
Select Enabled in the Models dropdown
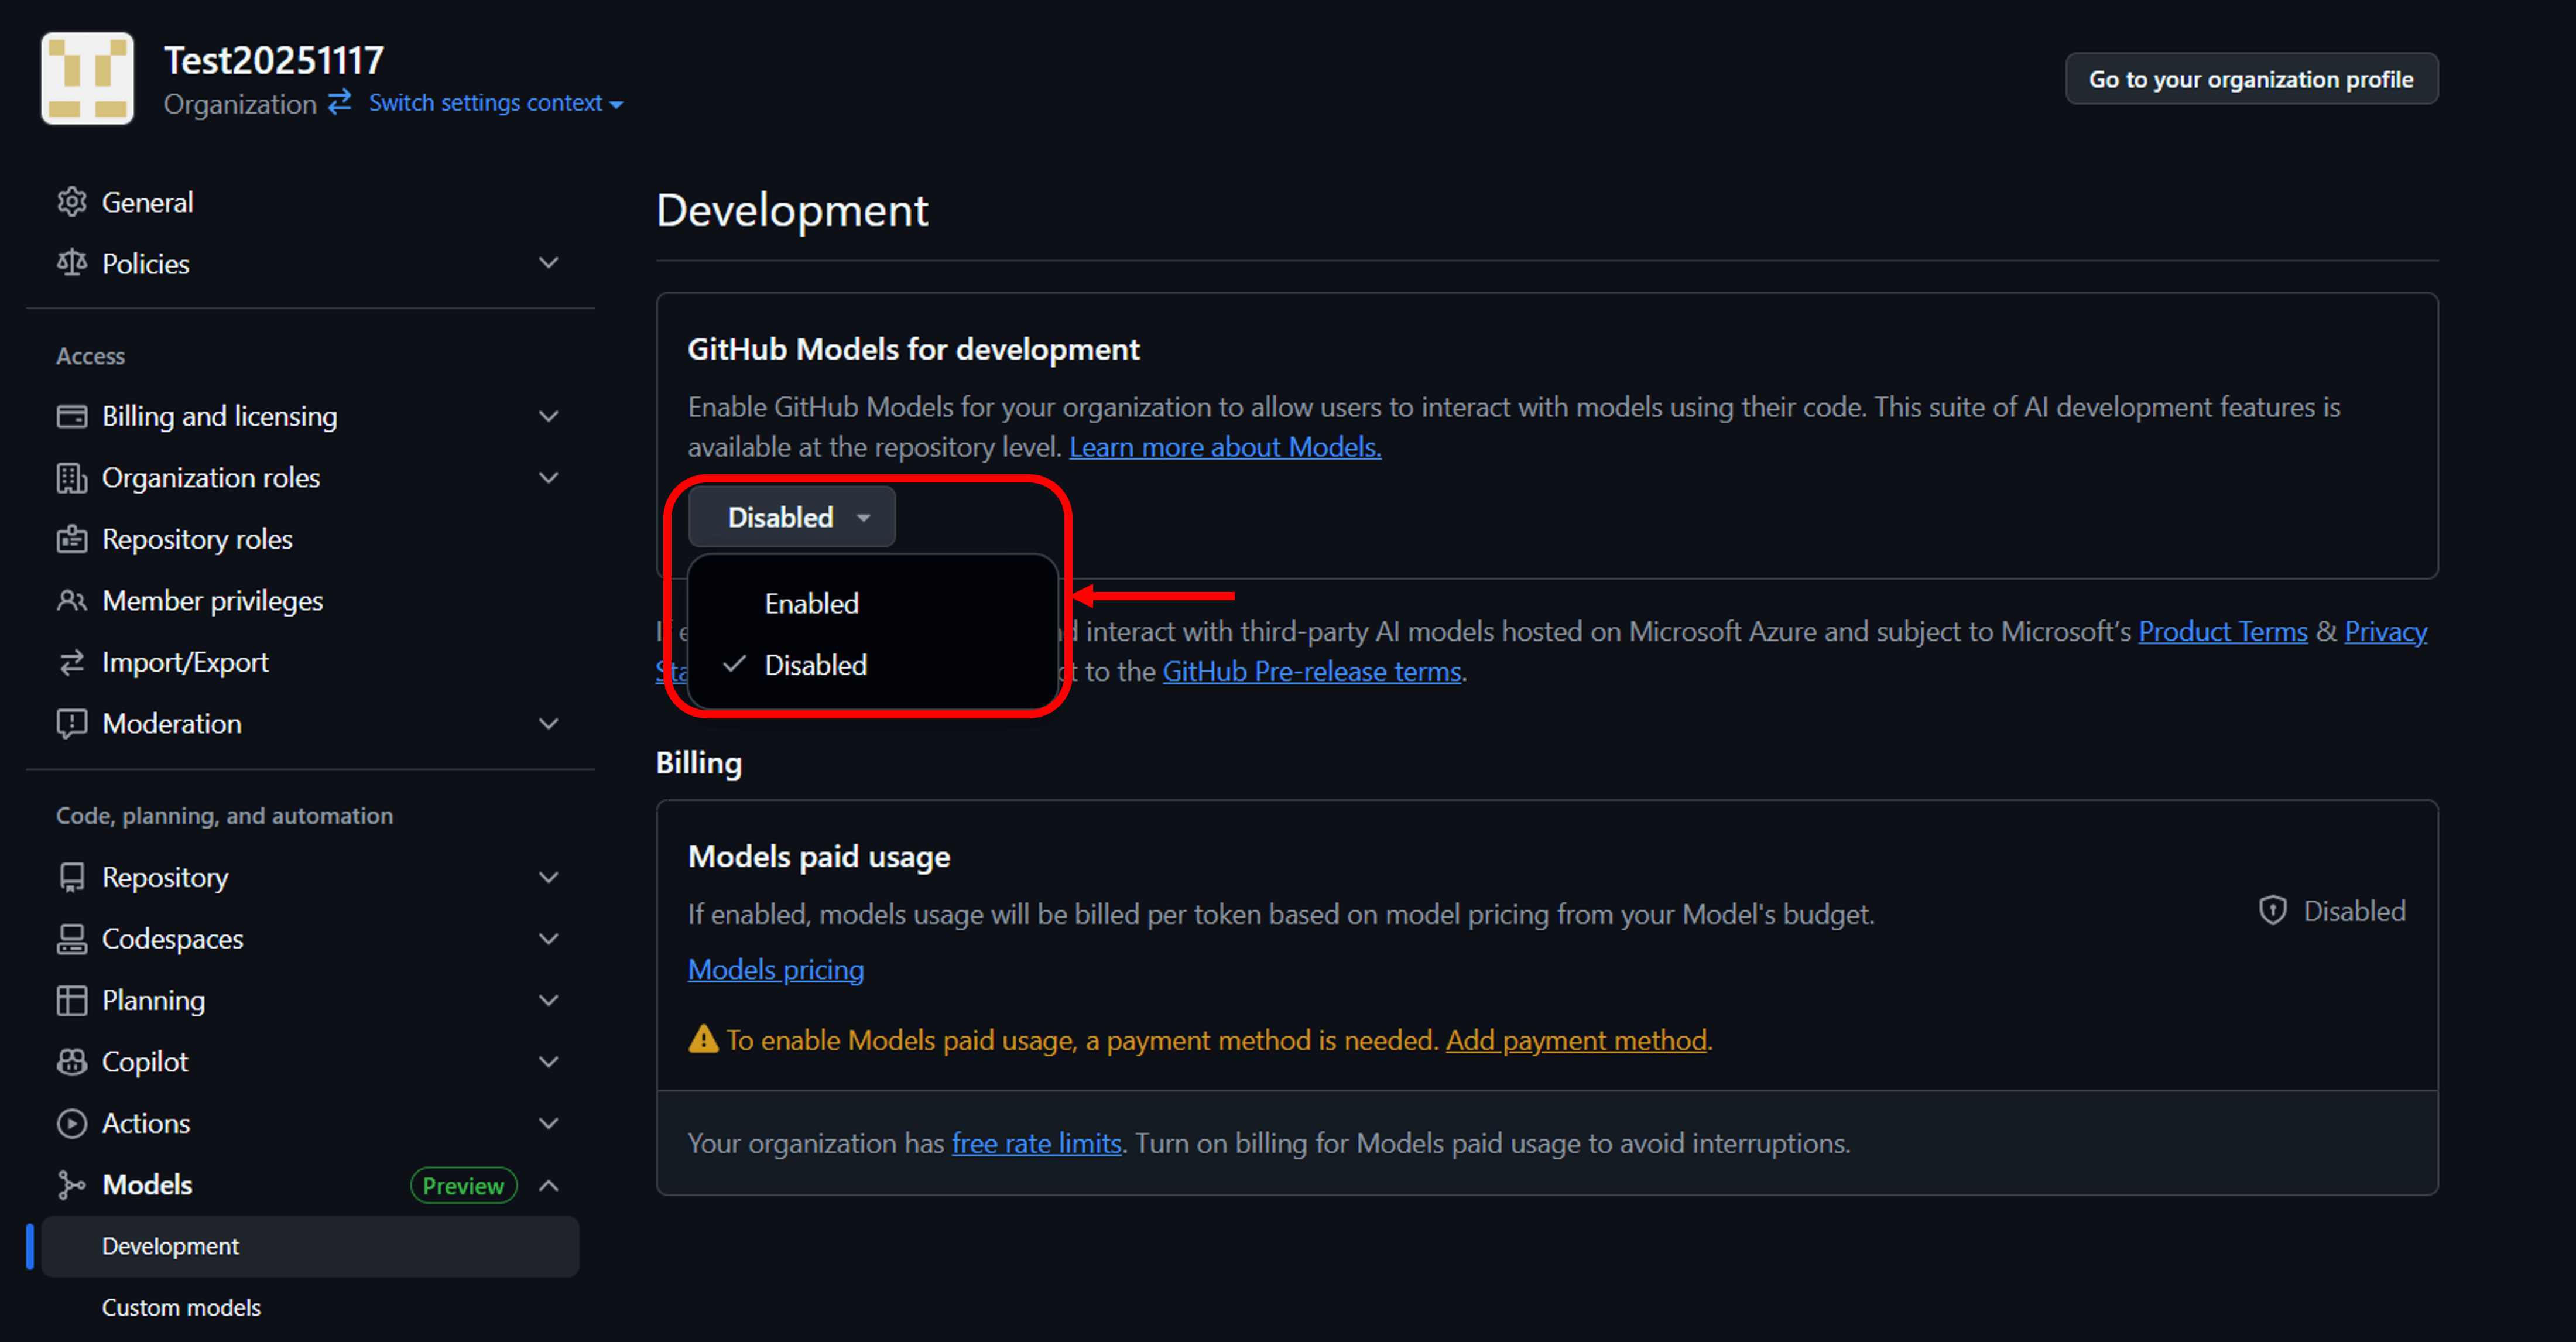811,603
